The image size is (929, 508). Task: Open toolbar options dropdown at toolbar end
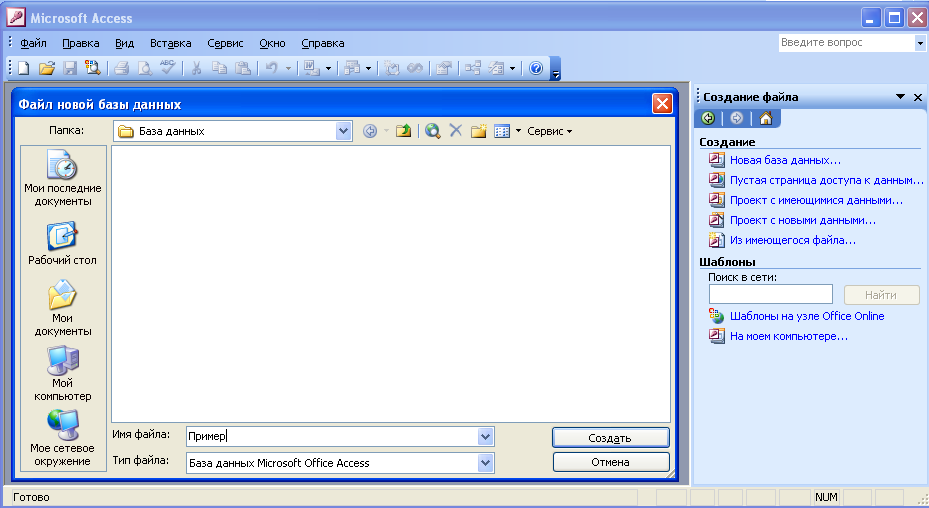pyautogui.click(x=556, y=69)
